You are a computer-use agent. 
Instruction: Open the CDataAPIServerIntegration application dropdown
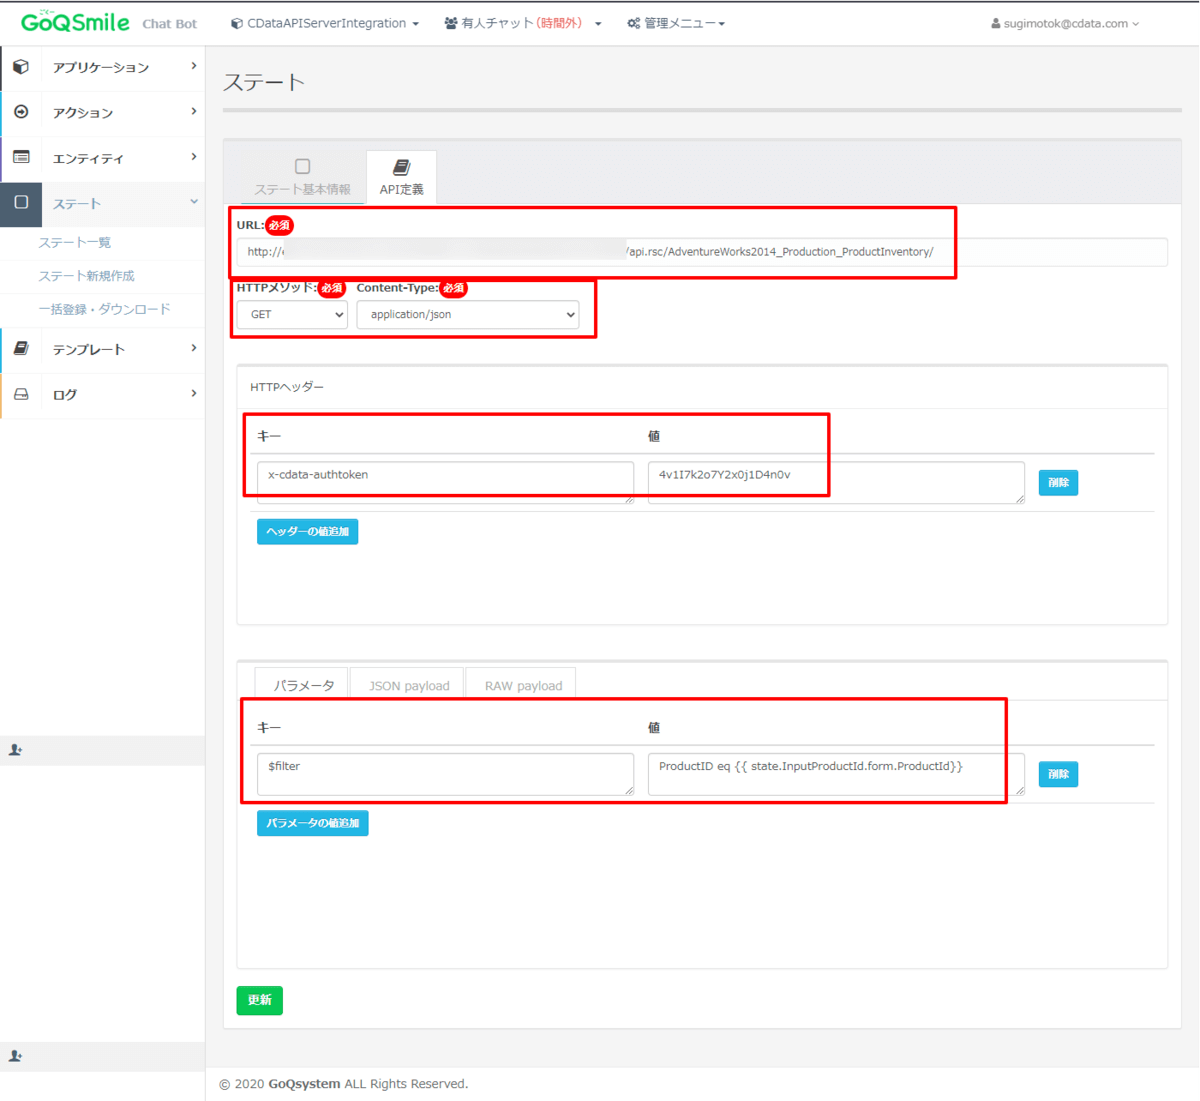325,23
